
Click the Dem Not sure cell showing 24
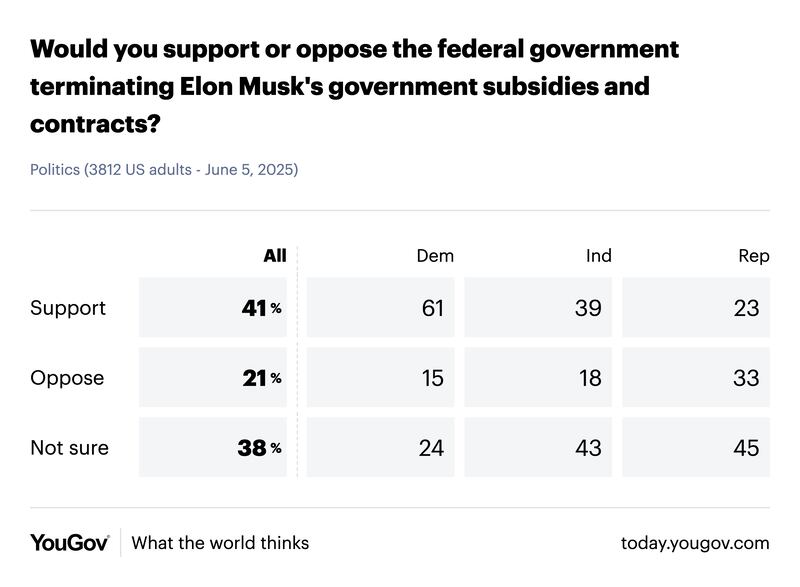pyautogui.click(x=380, y=448)
